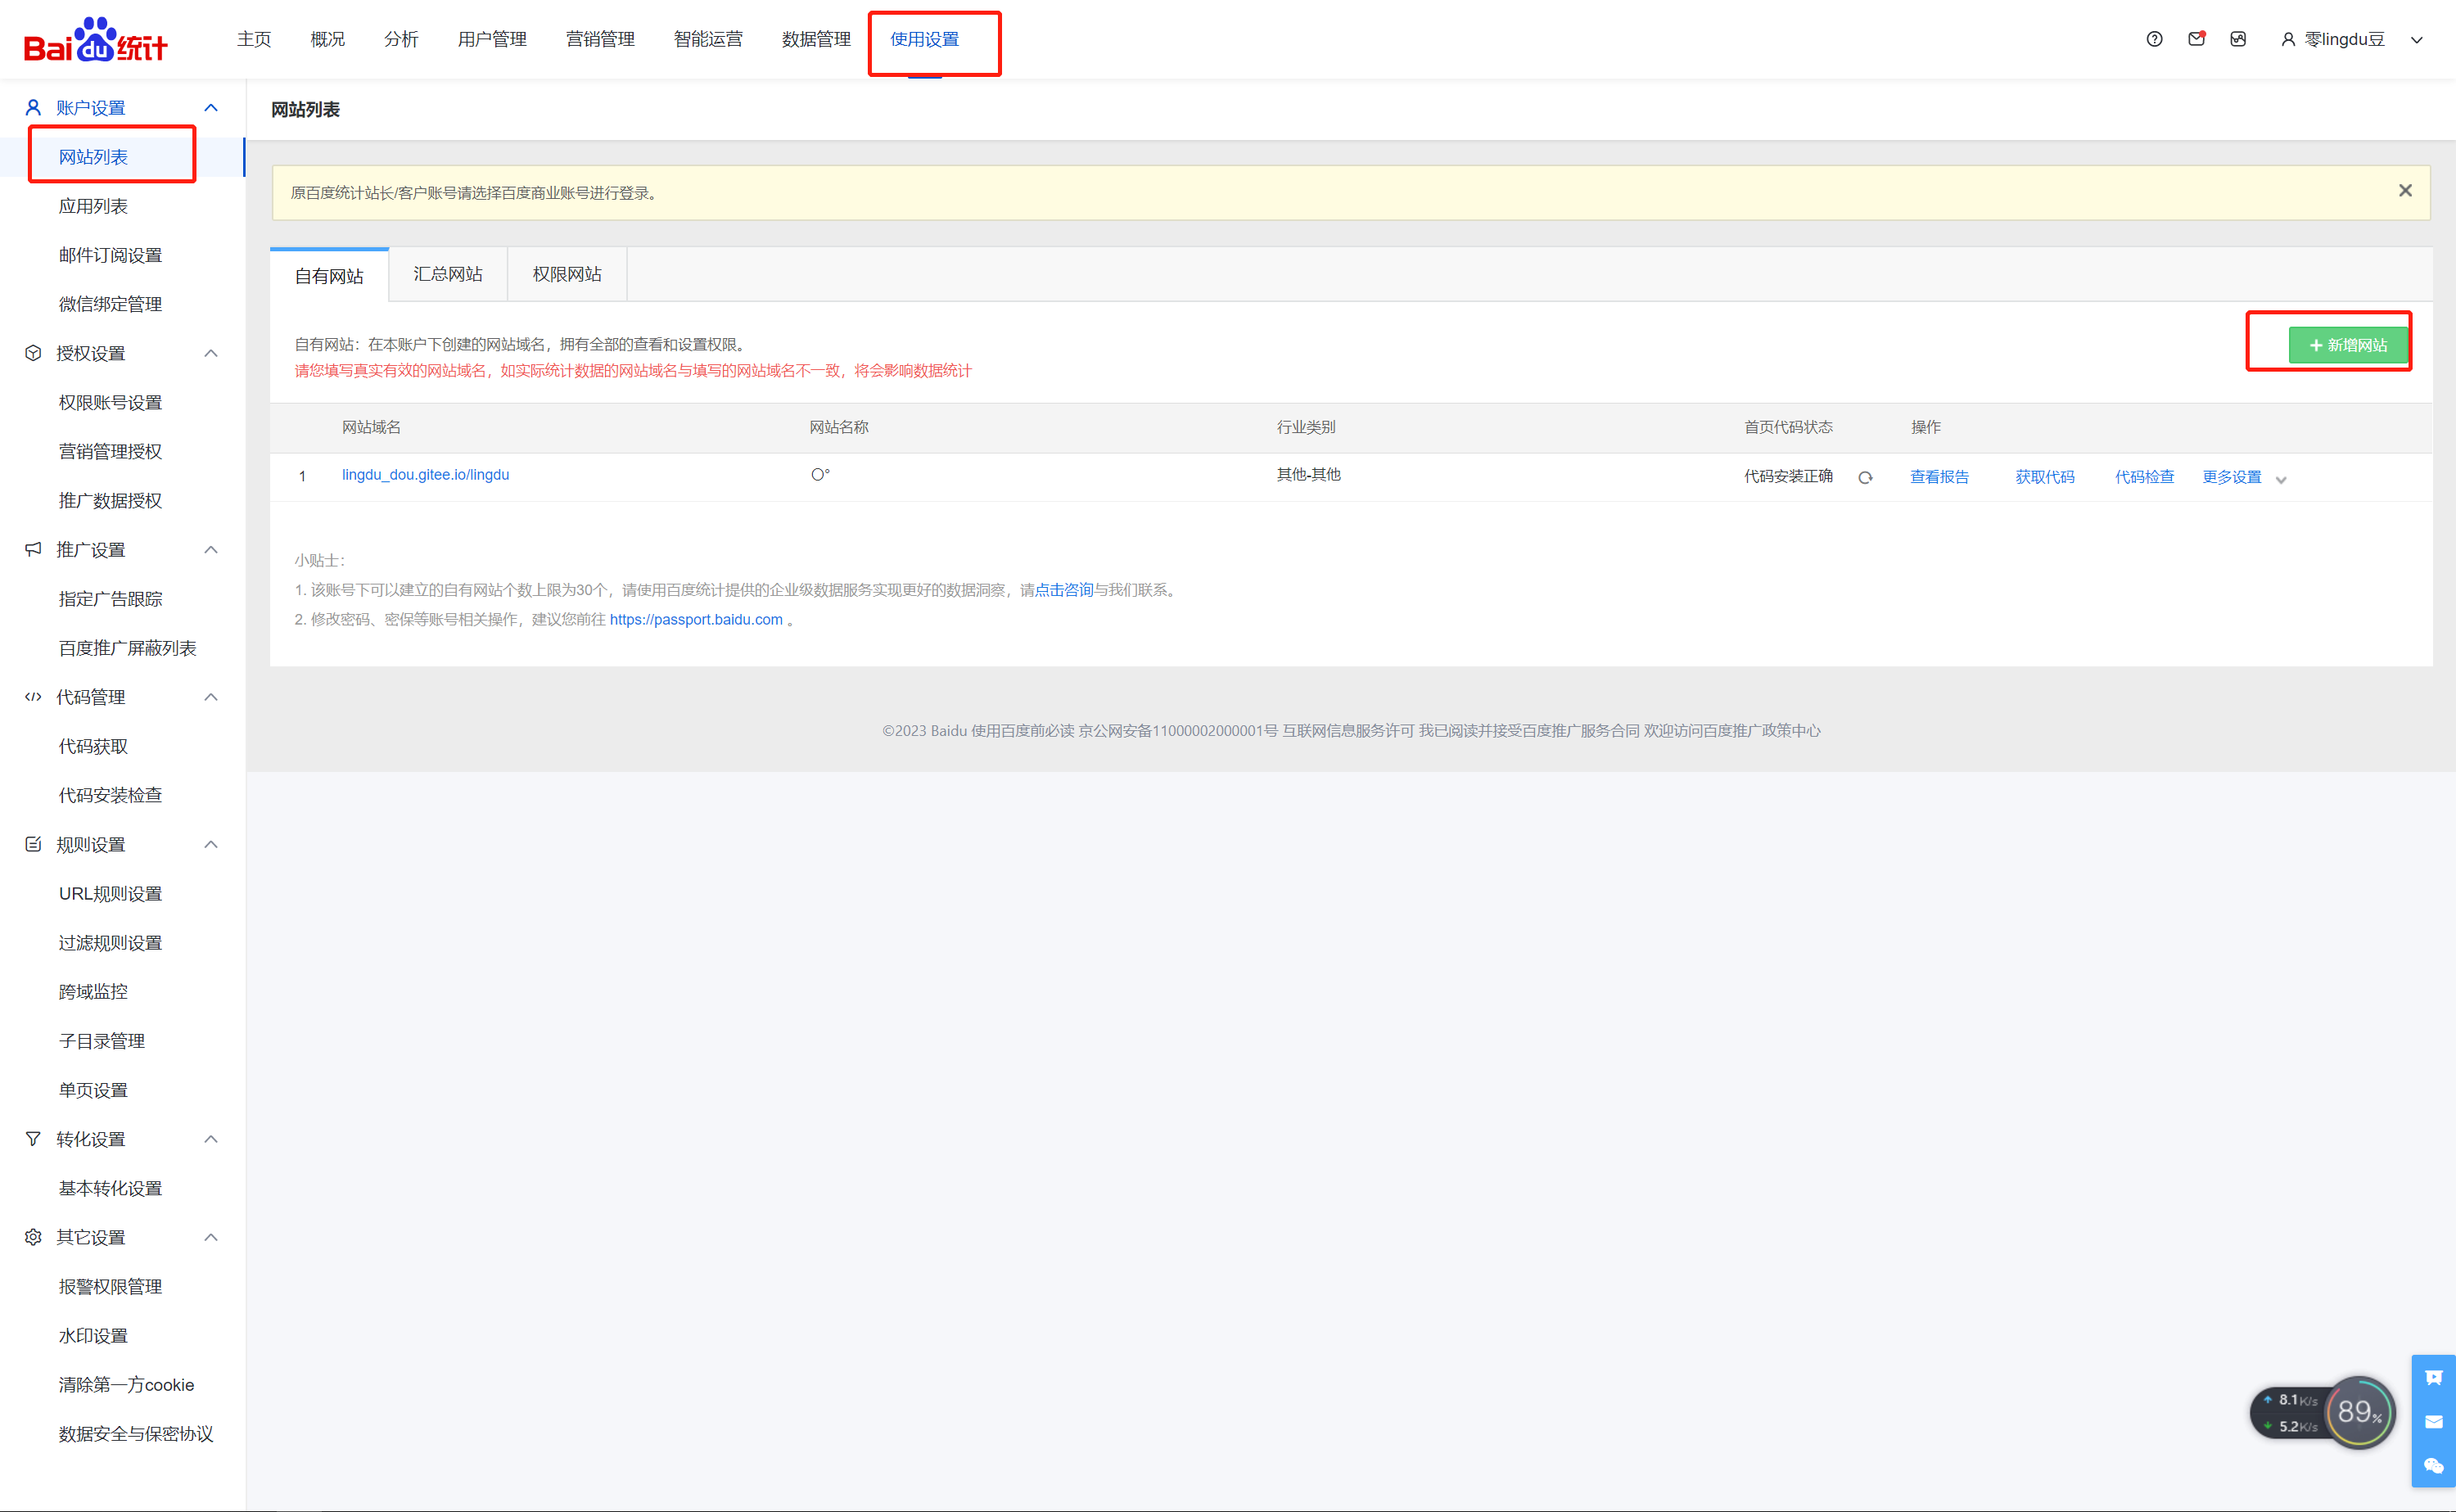Click the picture icon beside messages

[2238, 39]
